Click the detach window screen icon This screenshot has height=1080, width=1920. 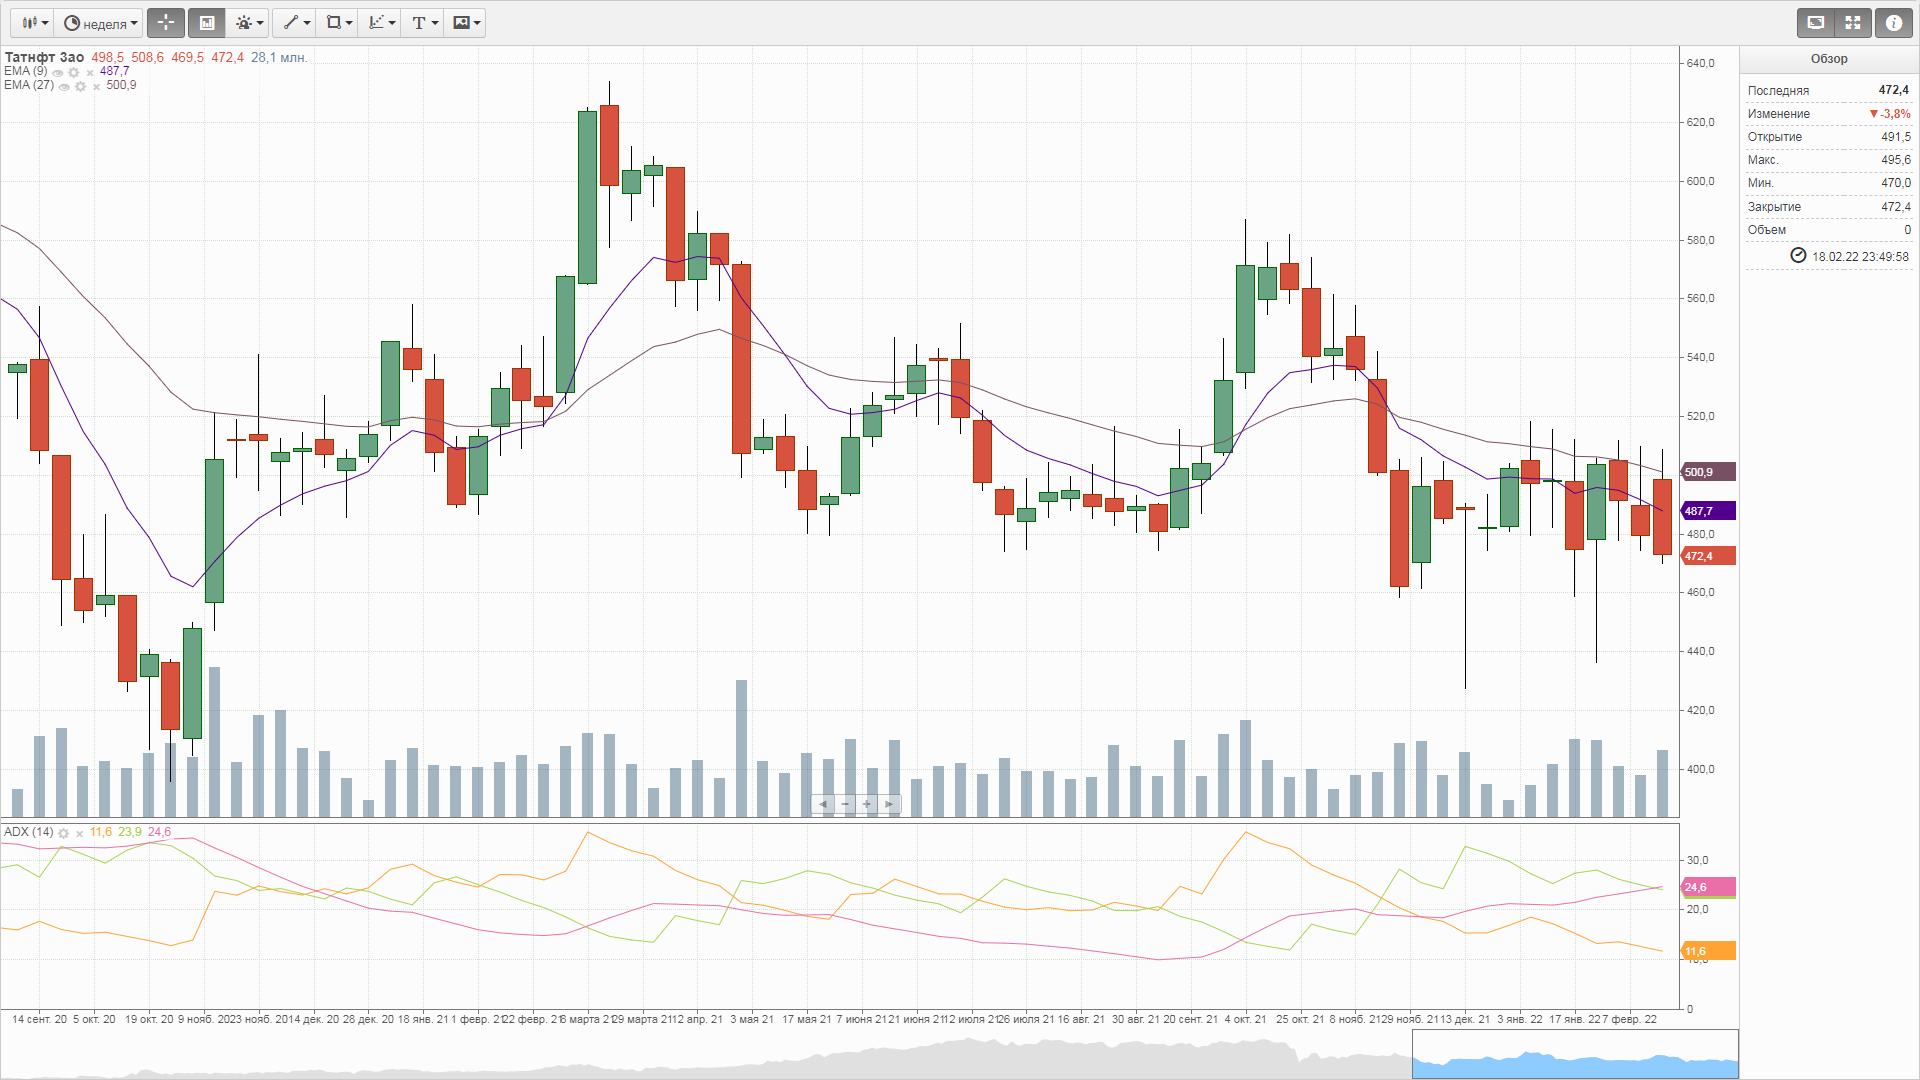coord(1816,23)
